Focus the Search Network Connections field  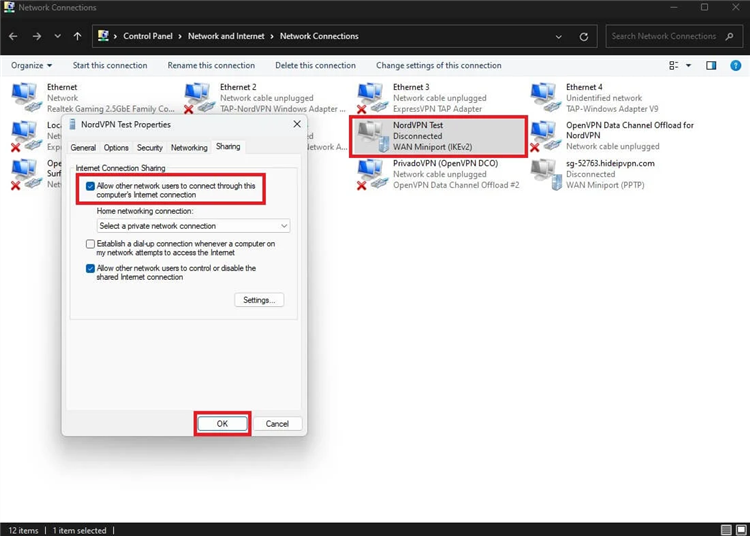[x=673, y=36]
